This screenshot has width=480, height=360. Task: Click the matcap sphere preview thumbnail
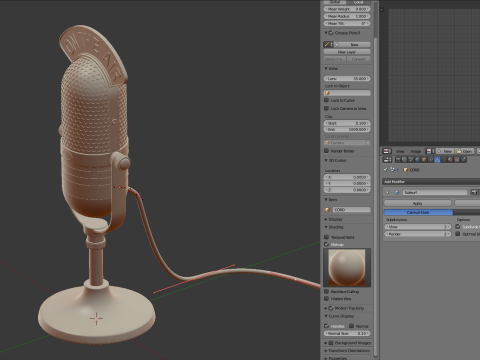click(x=347, y=267)
